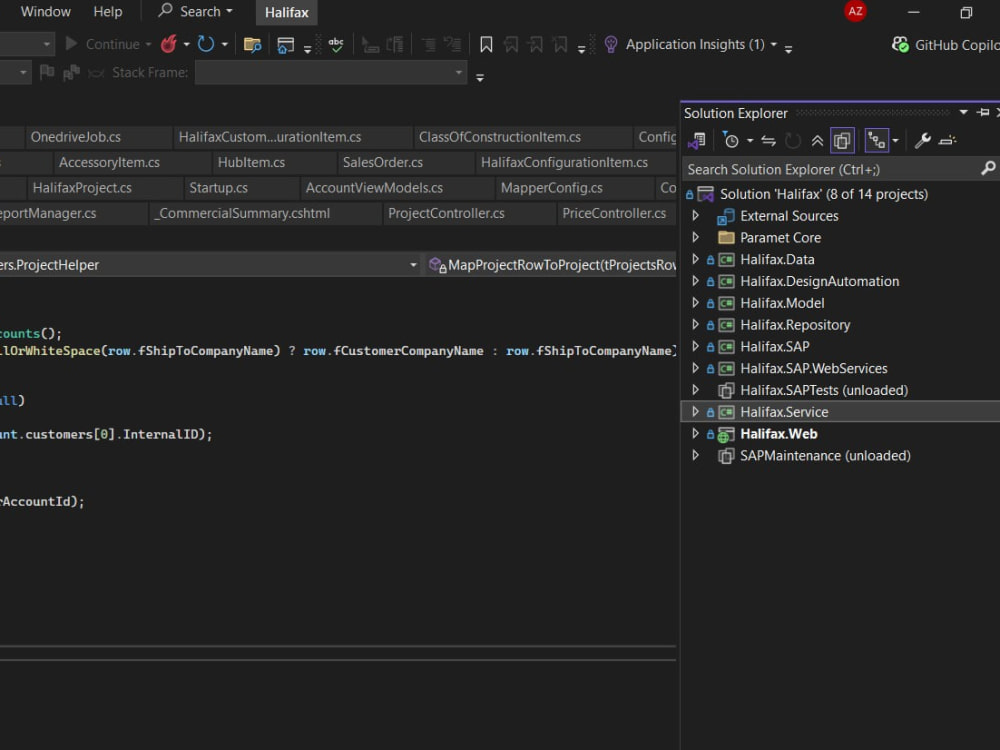Toggle the nested files view button
This screenshot has height=750, width=1000.
[876, 140]
